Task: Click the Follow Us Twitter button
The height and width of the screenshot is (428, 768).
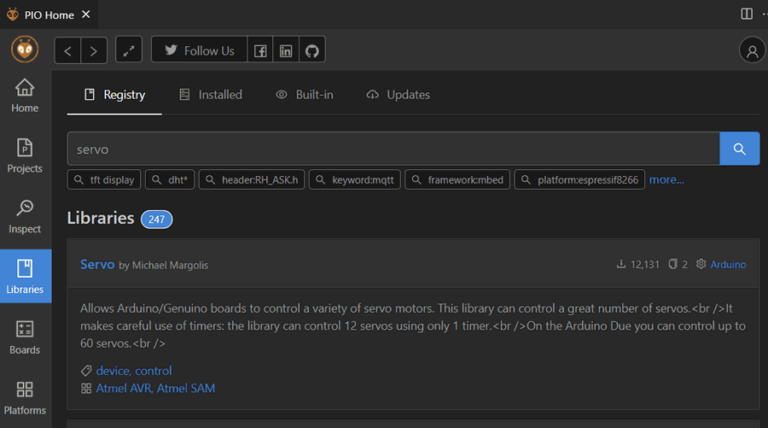Action: click(199, 50)
